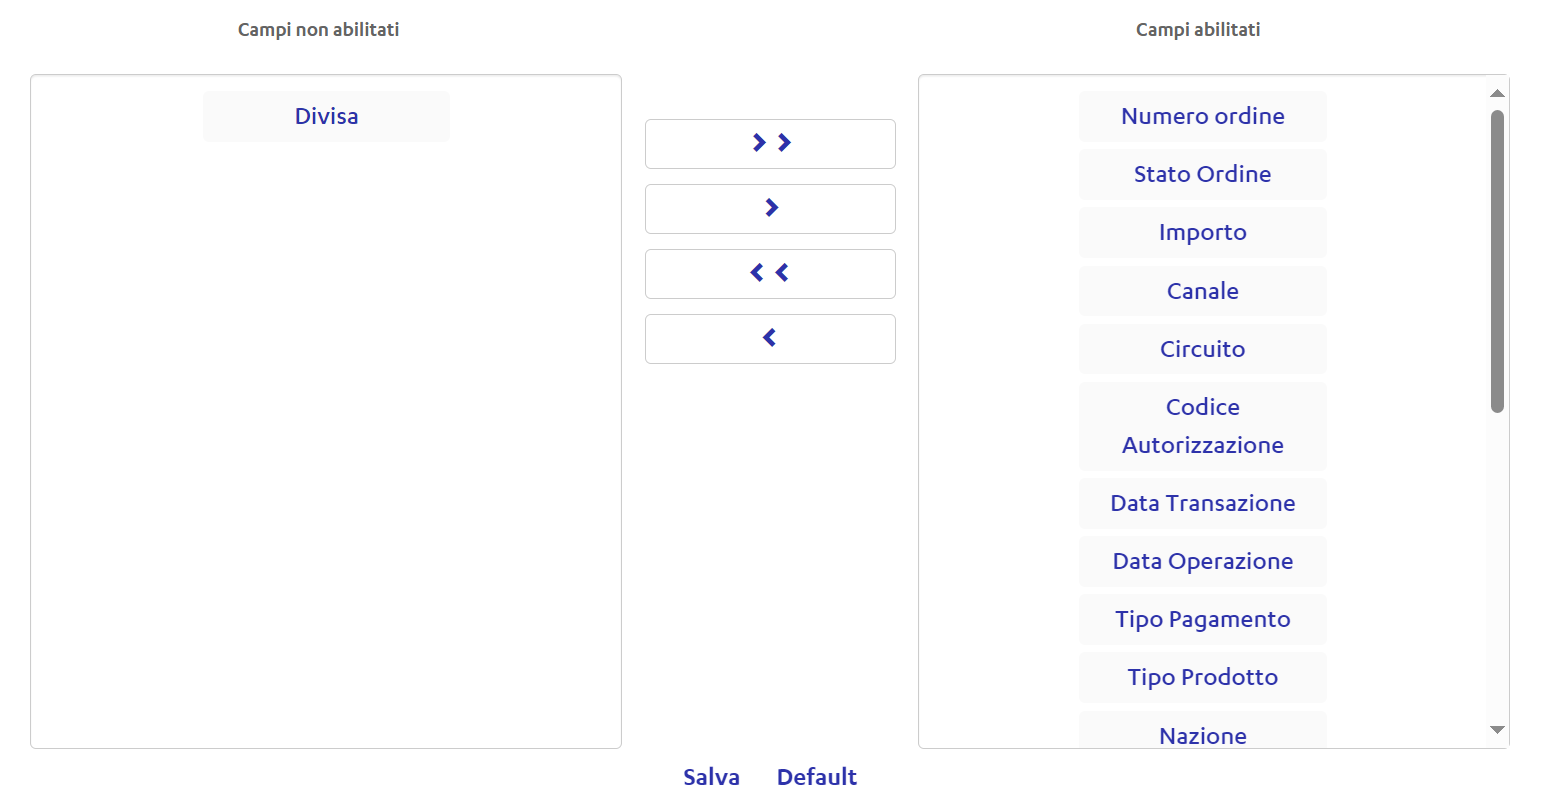The height and width of the screenshot is (799, 1555).
Task: Select the Numero ordine field
Action: click(1202, 116)
